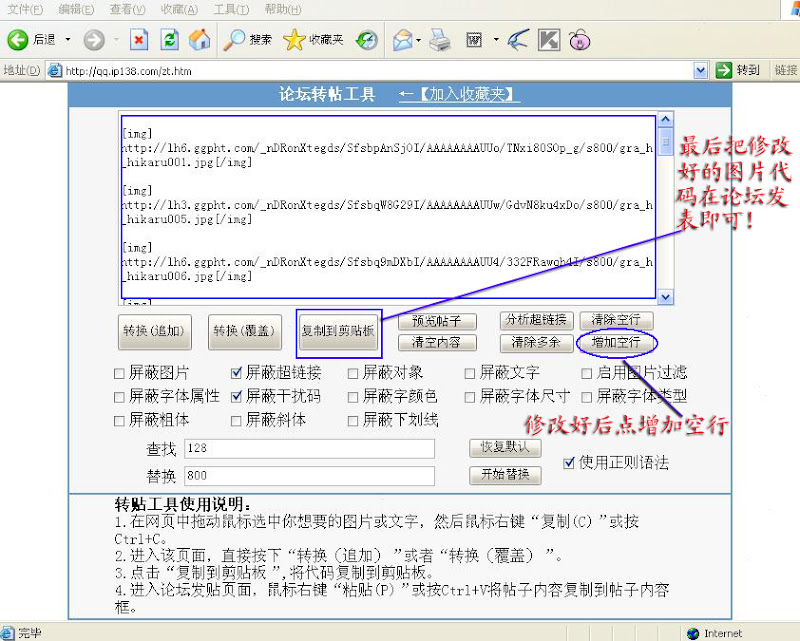The width and height of the screenshot is (800, 641).
Task: Click the 转换(覆盖) button
Action: coord(245,332)
